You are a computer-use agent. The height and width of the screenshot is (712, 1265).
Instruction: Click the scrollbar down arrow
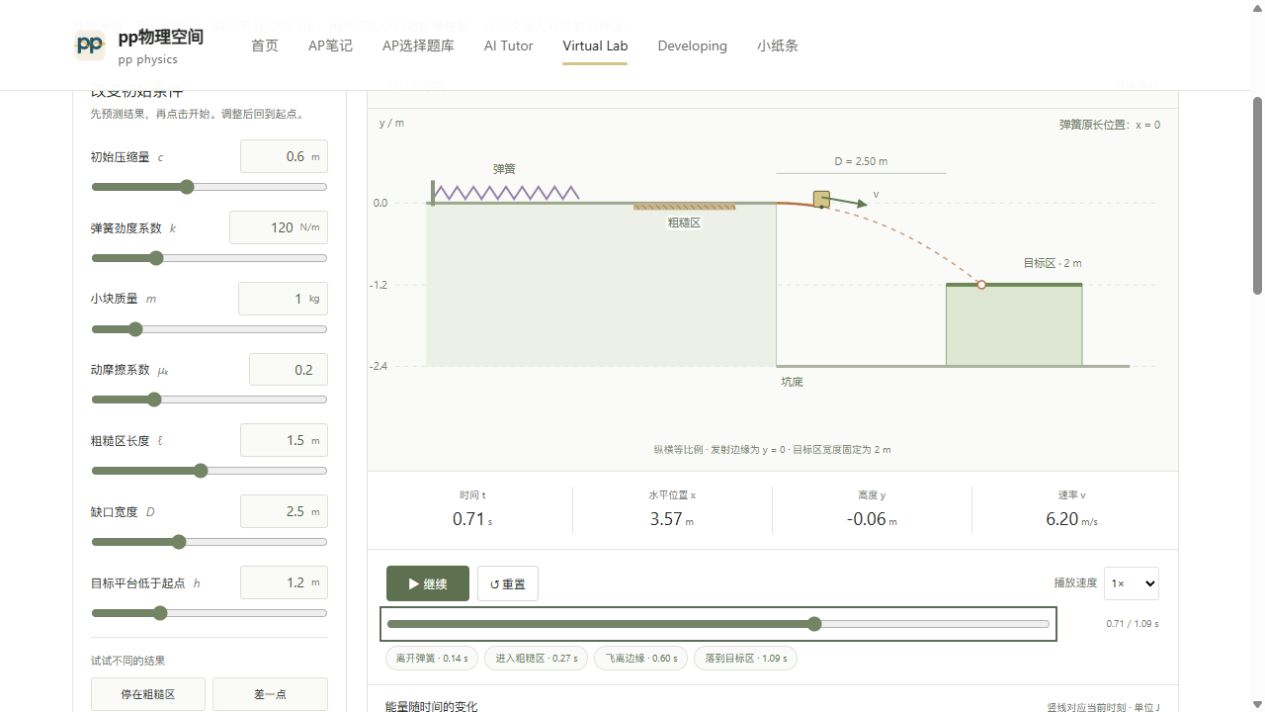[1257, 704]
